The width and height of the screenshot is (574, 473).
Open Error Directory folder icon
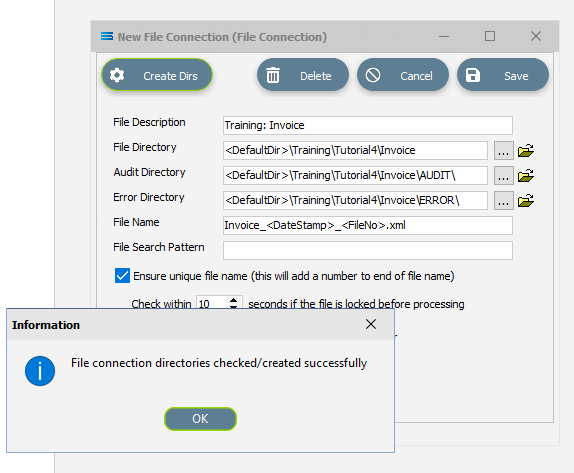[526, 201]
